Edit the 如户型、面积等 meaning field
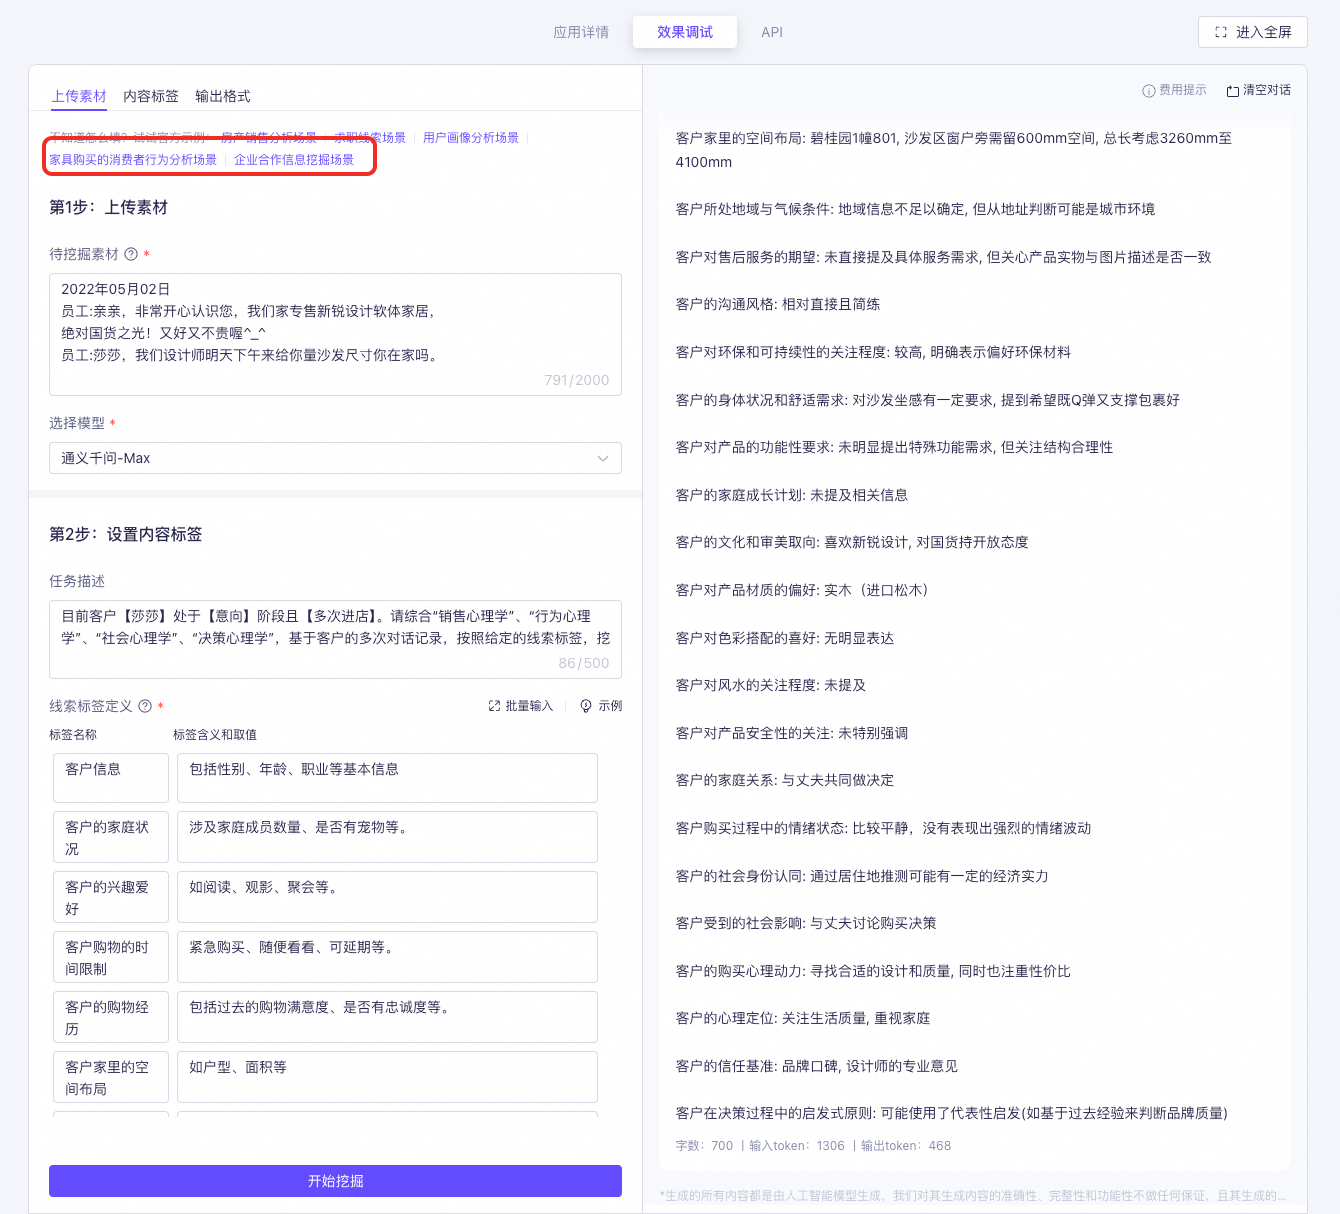Screen dimensions: 1340x1214 [387, 1077]
